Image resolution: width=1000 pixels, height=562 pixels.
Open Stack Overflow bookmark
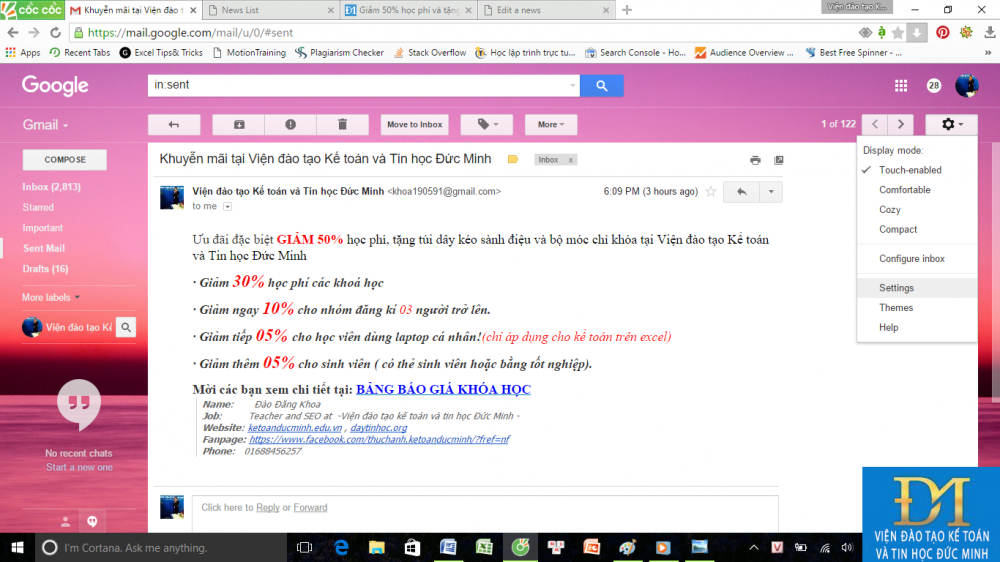pyautogui.click(x=430, y=53)
